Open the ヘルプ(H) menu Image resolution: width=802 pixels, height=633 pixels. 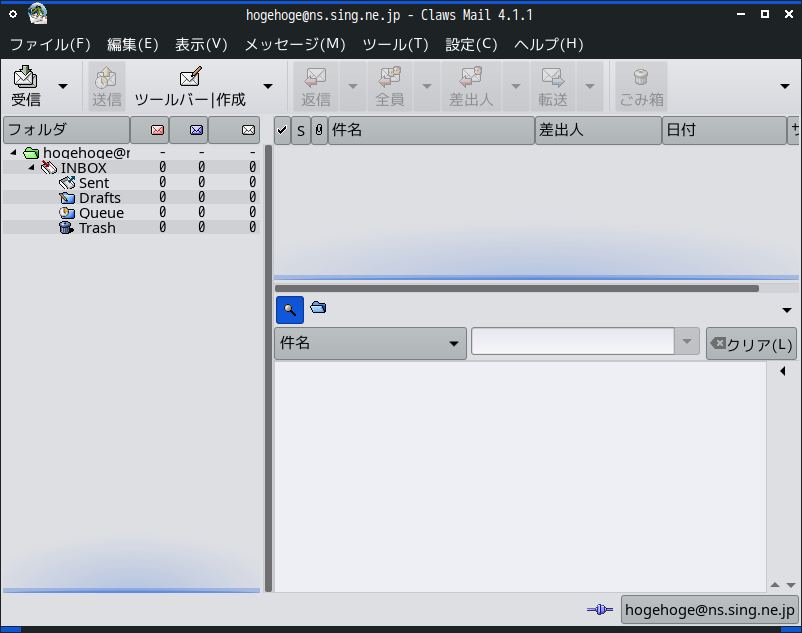click(x=549, y=44)
